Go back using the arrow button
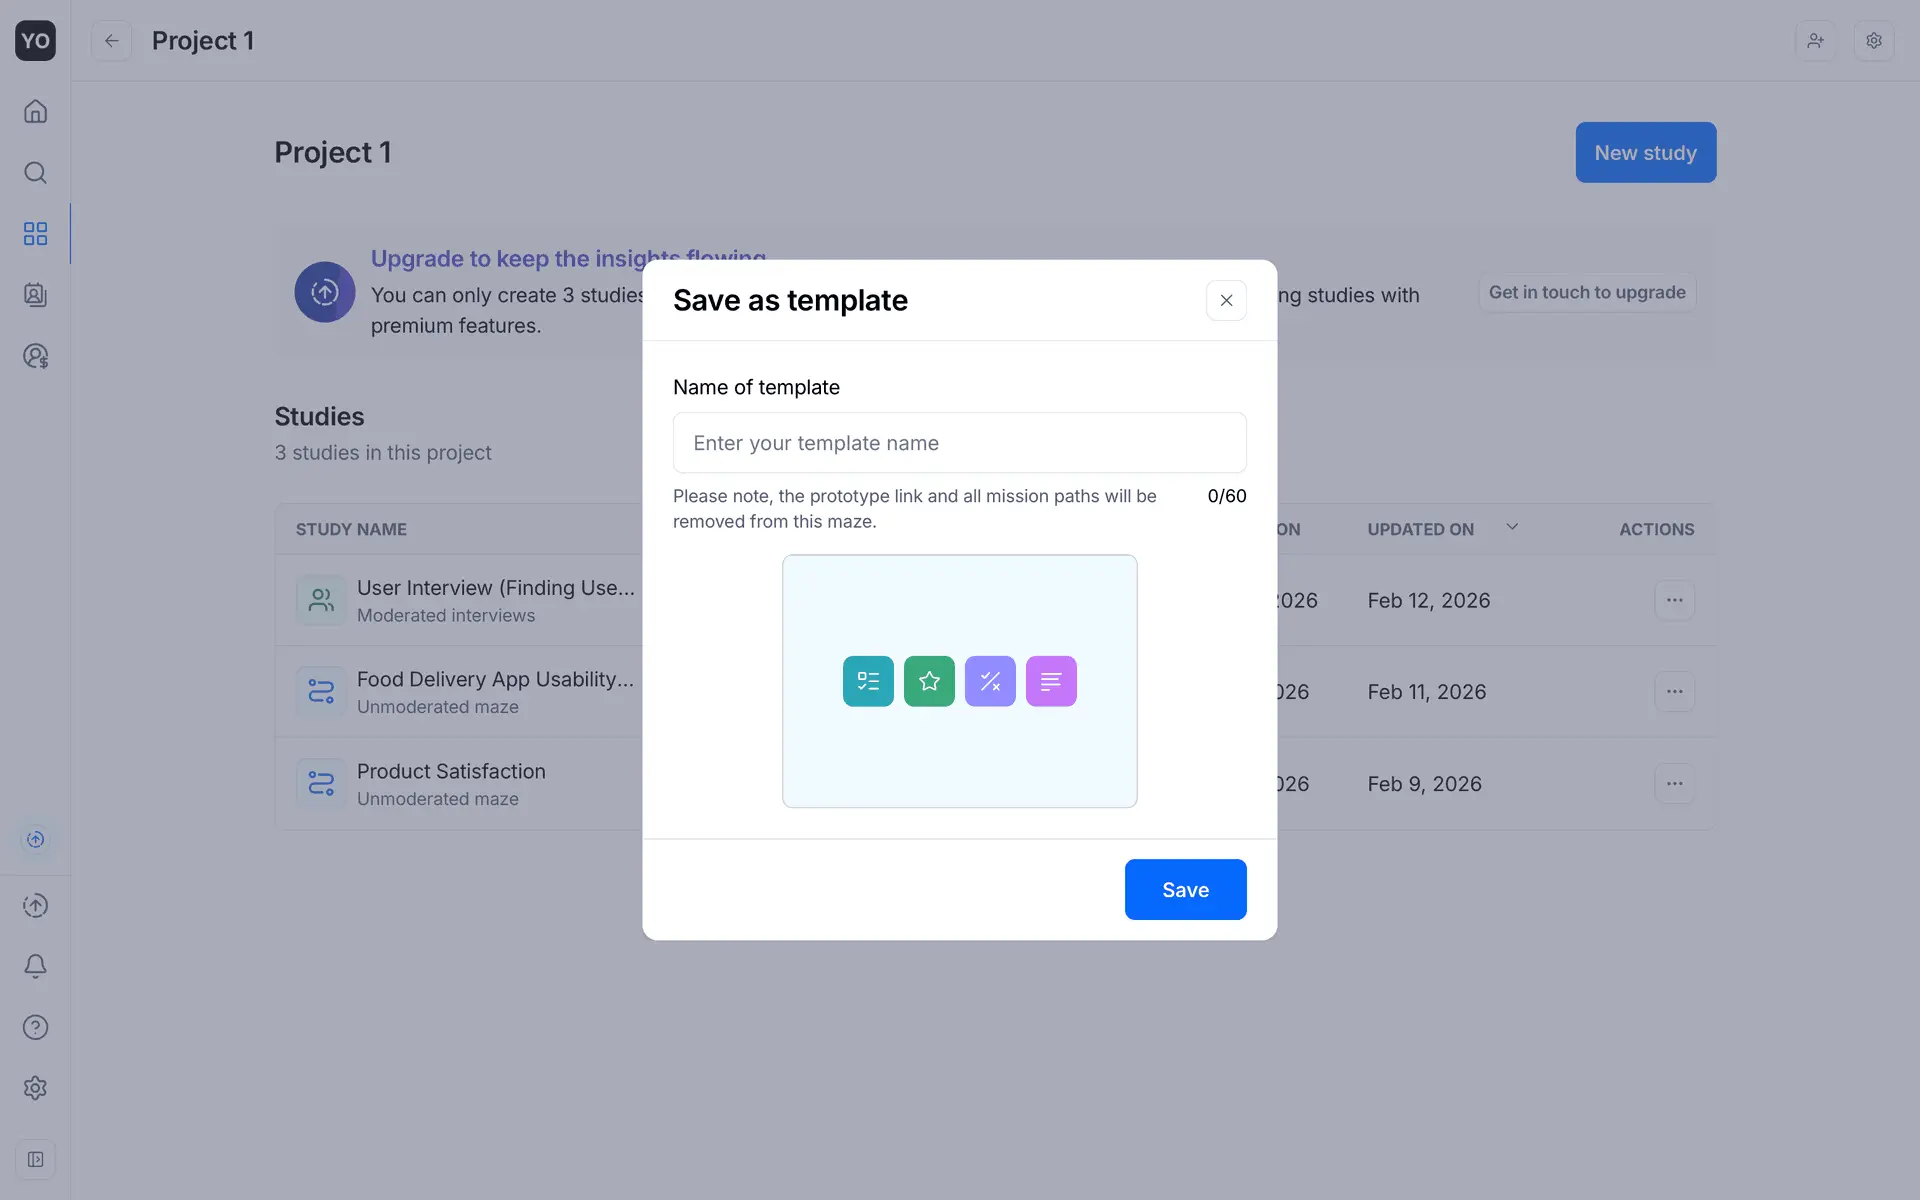This screenshot has width=1920, height=1200. [111, 41]
